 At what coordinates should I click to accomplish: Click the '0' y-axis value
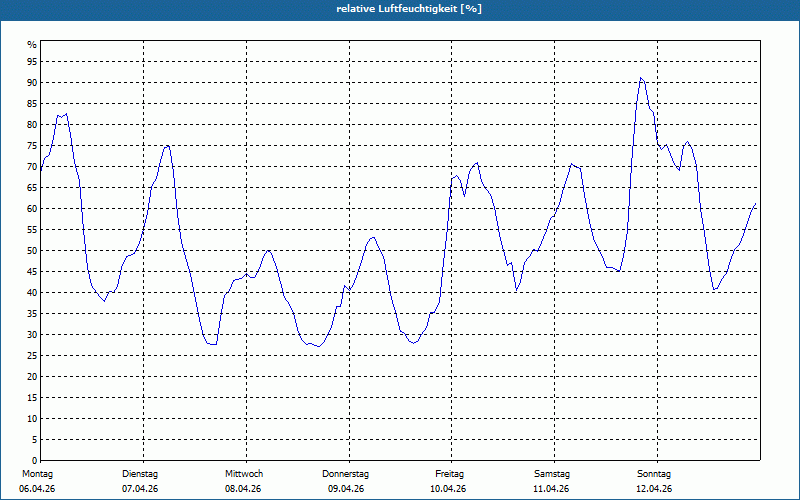click(34, 461)
